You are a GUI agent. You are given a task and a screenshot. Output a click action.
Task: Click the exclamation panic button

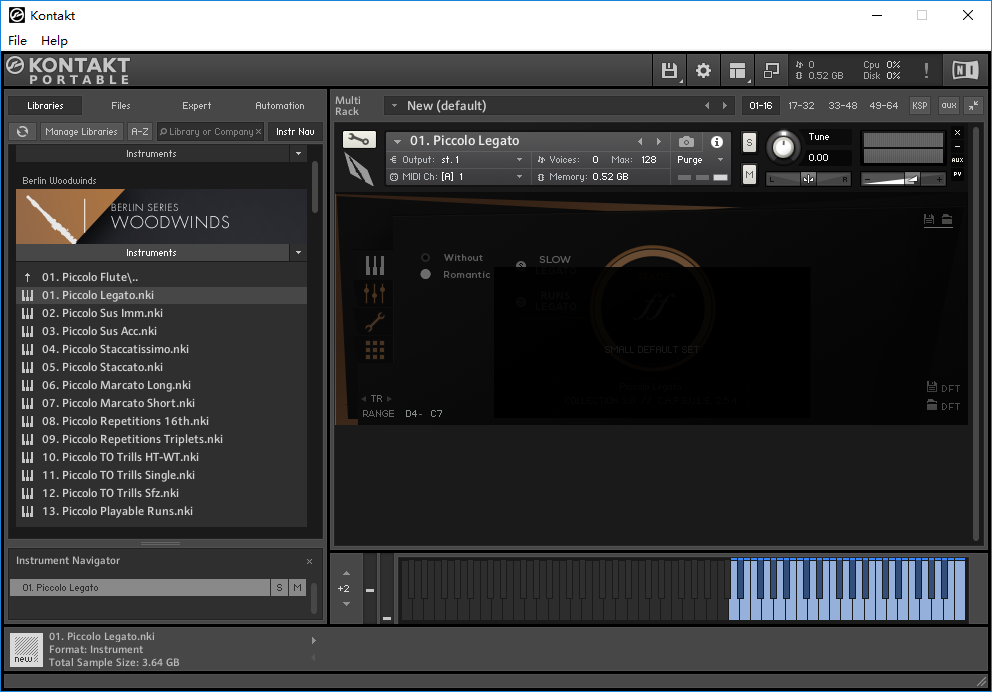click(x=926, y=70)
